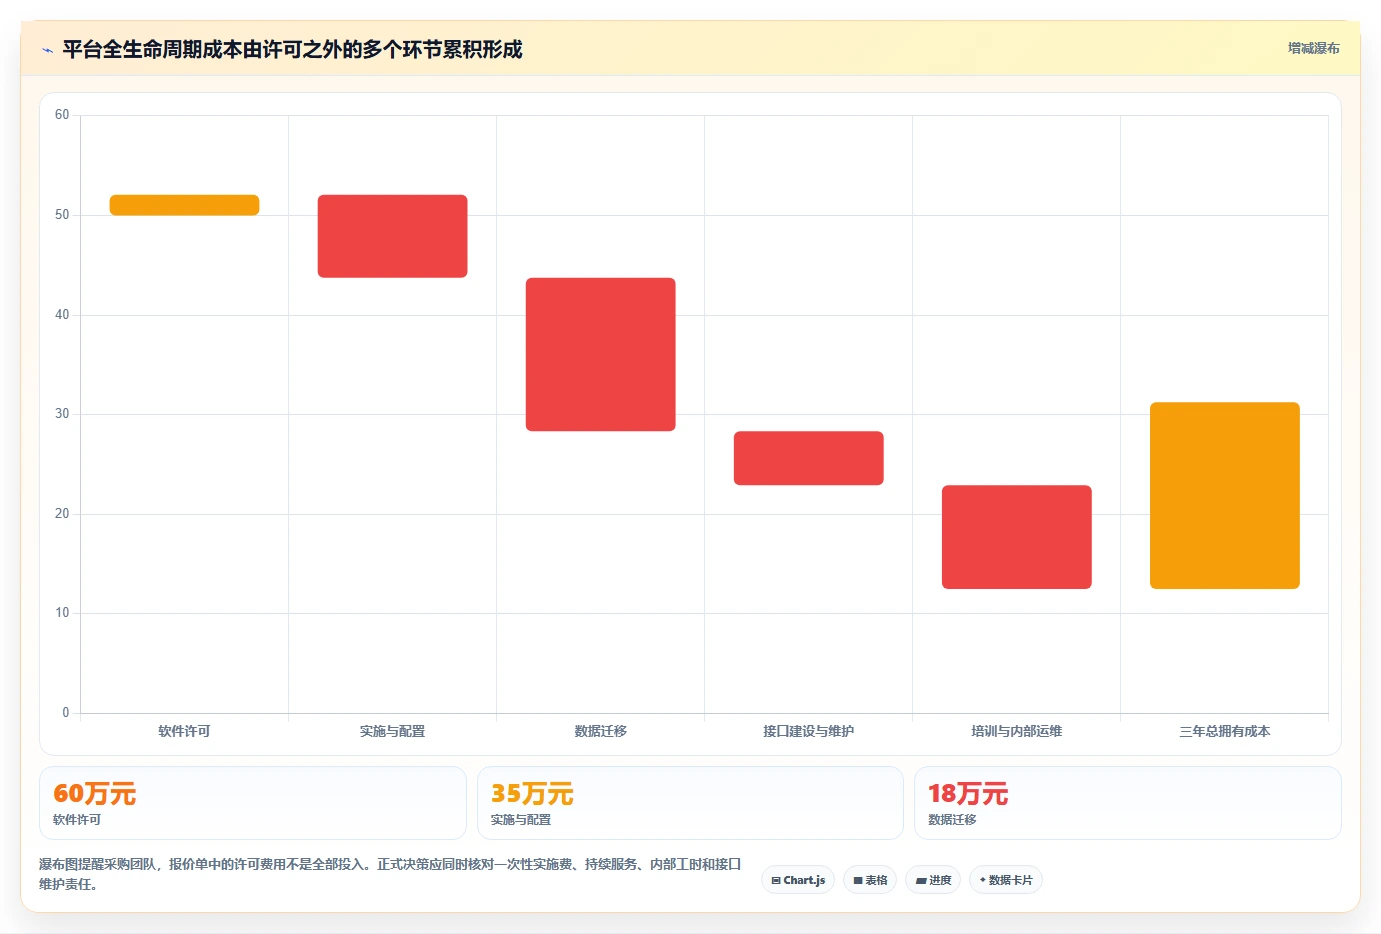Click the 60万元 软件许可 card
Viewport: 1381px width, 934px height.
253,803
